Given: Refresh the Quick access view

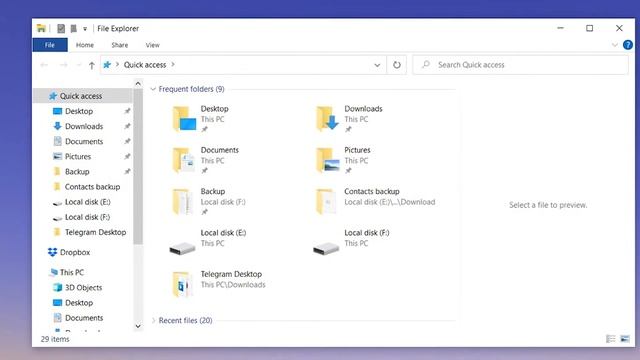Looking at the screenshot, I should (x=397, y=65).
